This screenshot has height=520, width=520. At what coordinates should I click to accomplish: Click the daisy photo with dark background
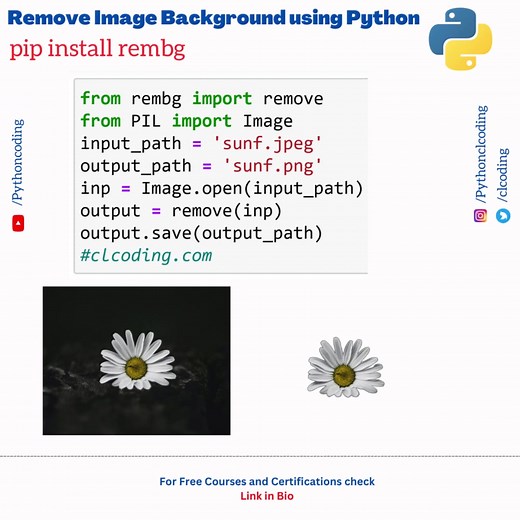pos(137,361)
